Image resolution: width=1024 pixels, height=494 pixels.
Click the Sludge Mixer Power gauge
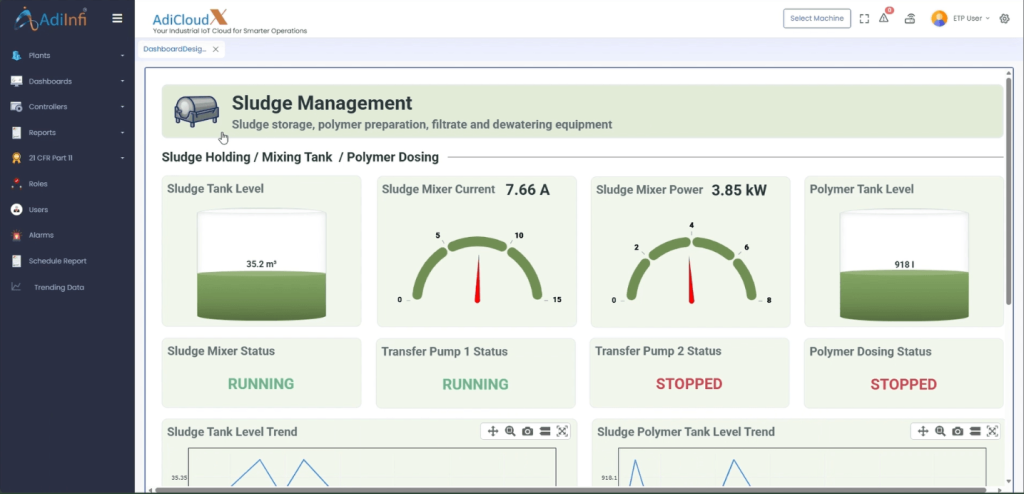[x=691, y=263]
